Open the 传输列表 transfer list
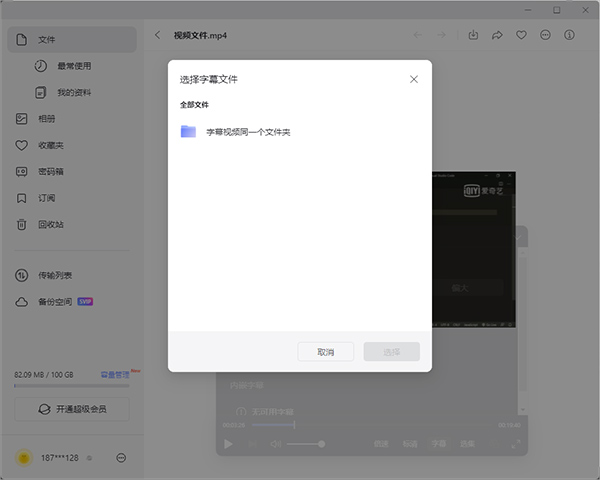600x480 pixels. (x=55, y=275)
